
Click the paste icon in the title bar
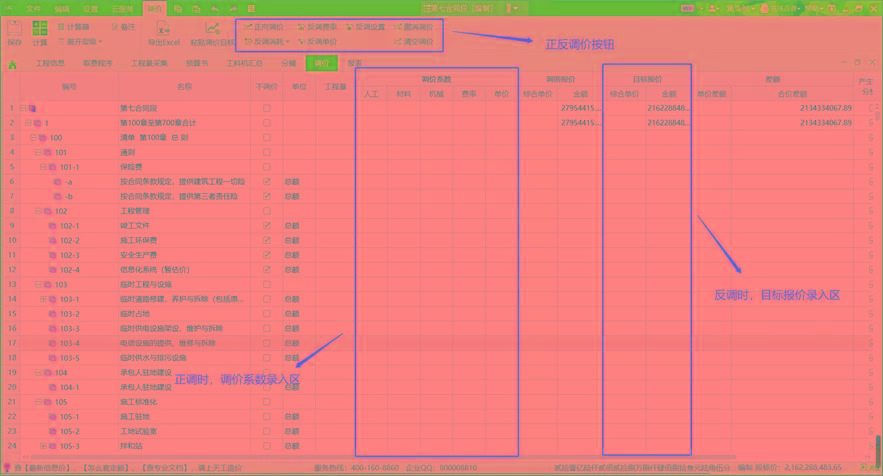coord(197,8)
